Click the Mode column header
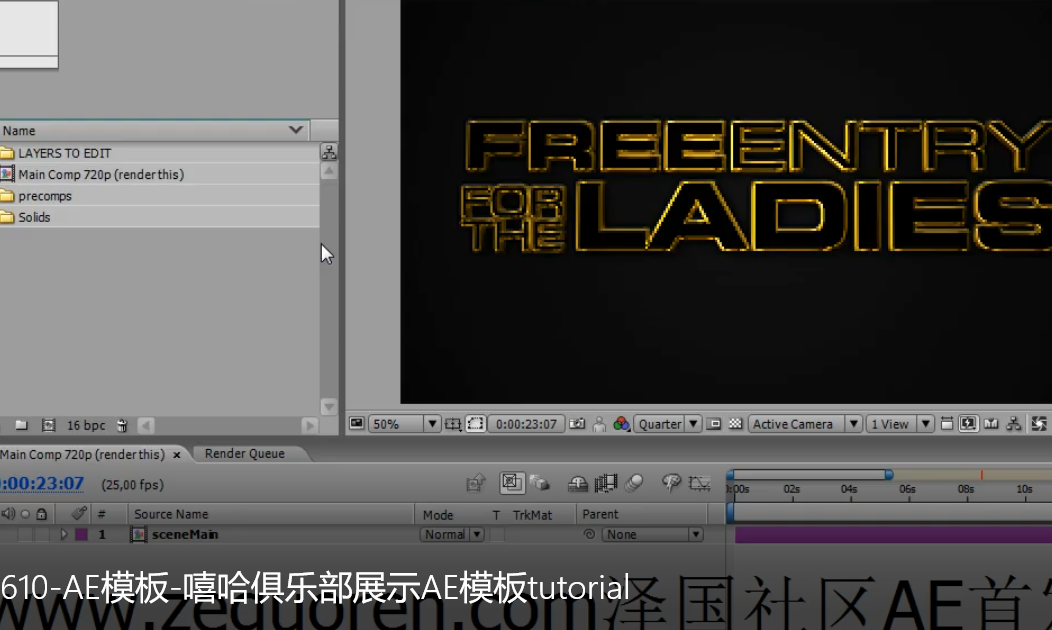Screen dimensions: 1052x630 [438, 515]
